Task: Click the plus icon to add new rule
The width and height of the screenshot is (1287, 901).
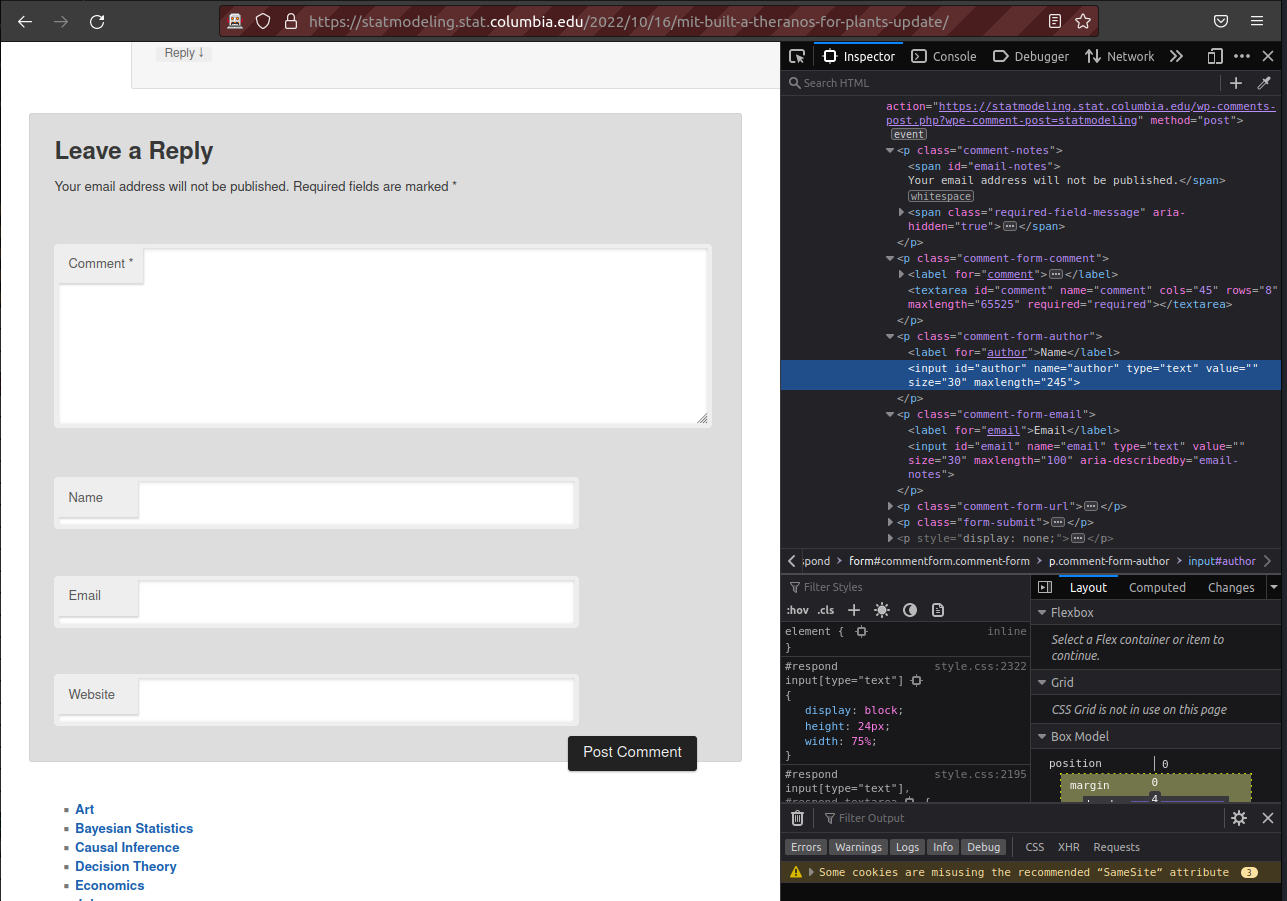Action: tap(854, 610)
